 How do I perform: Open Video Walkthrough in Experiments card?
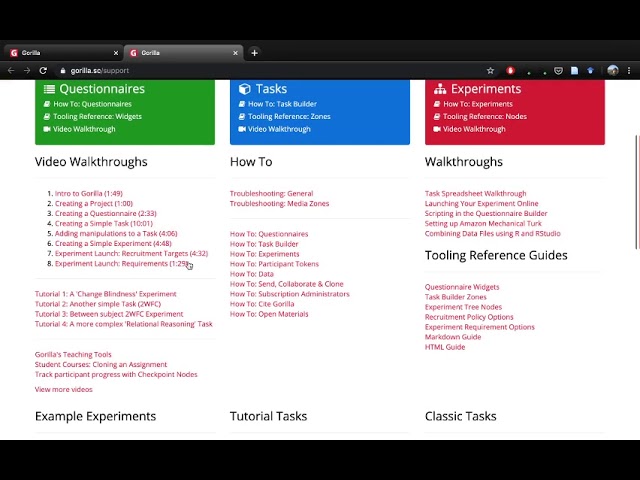click(x=474, y=129)
